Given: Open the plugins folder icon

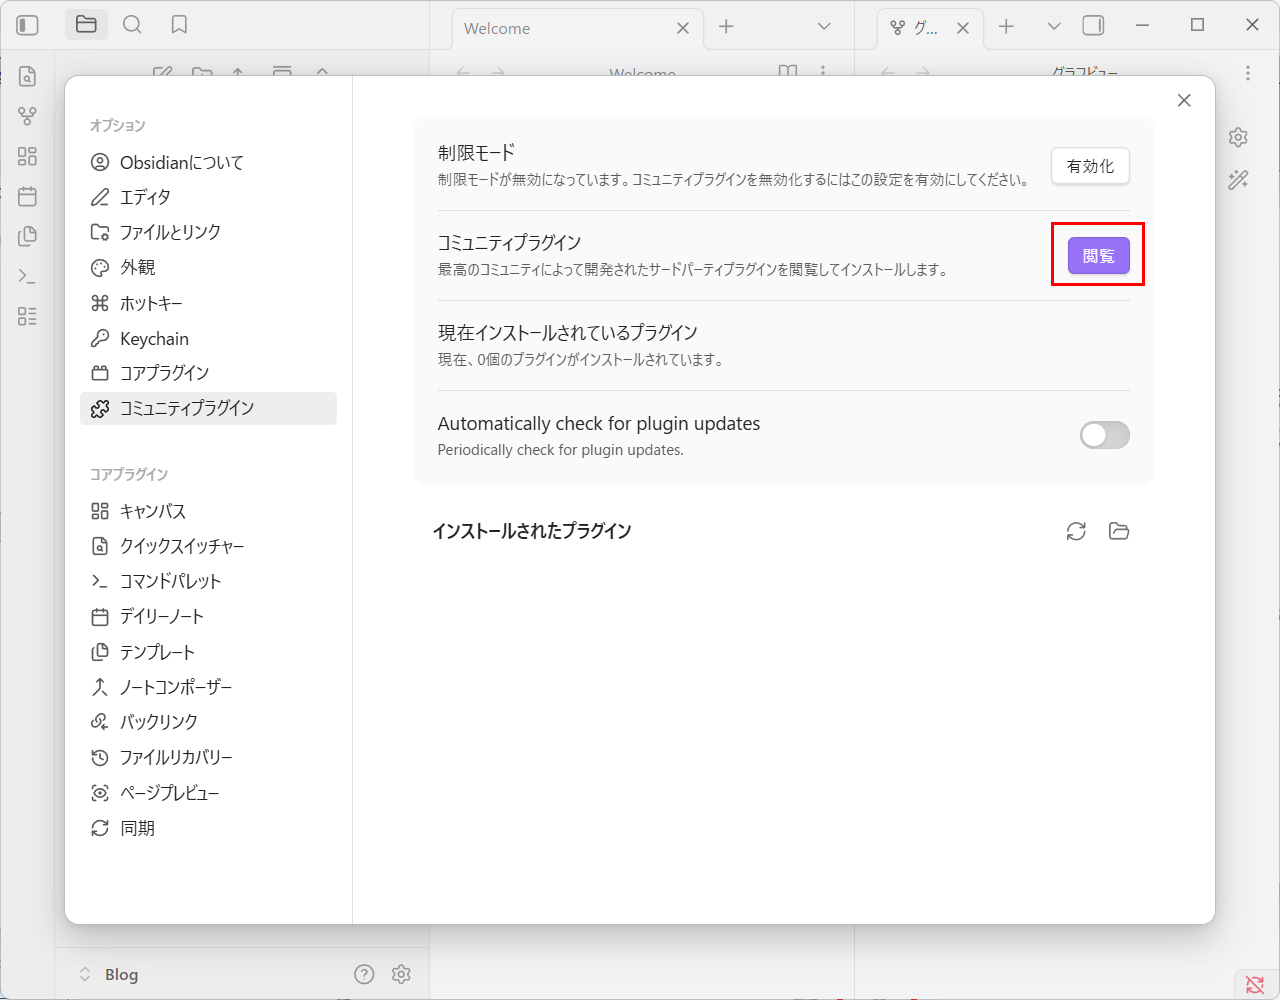Looking at the screenshot, I should (1119, 531).
